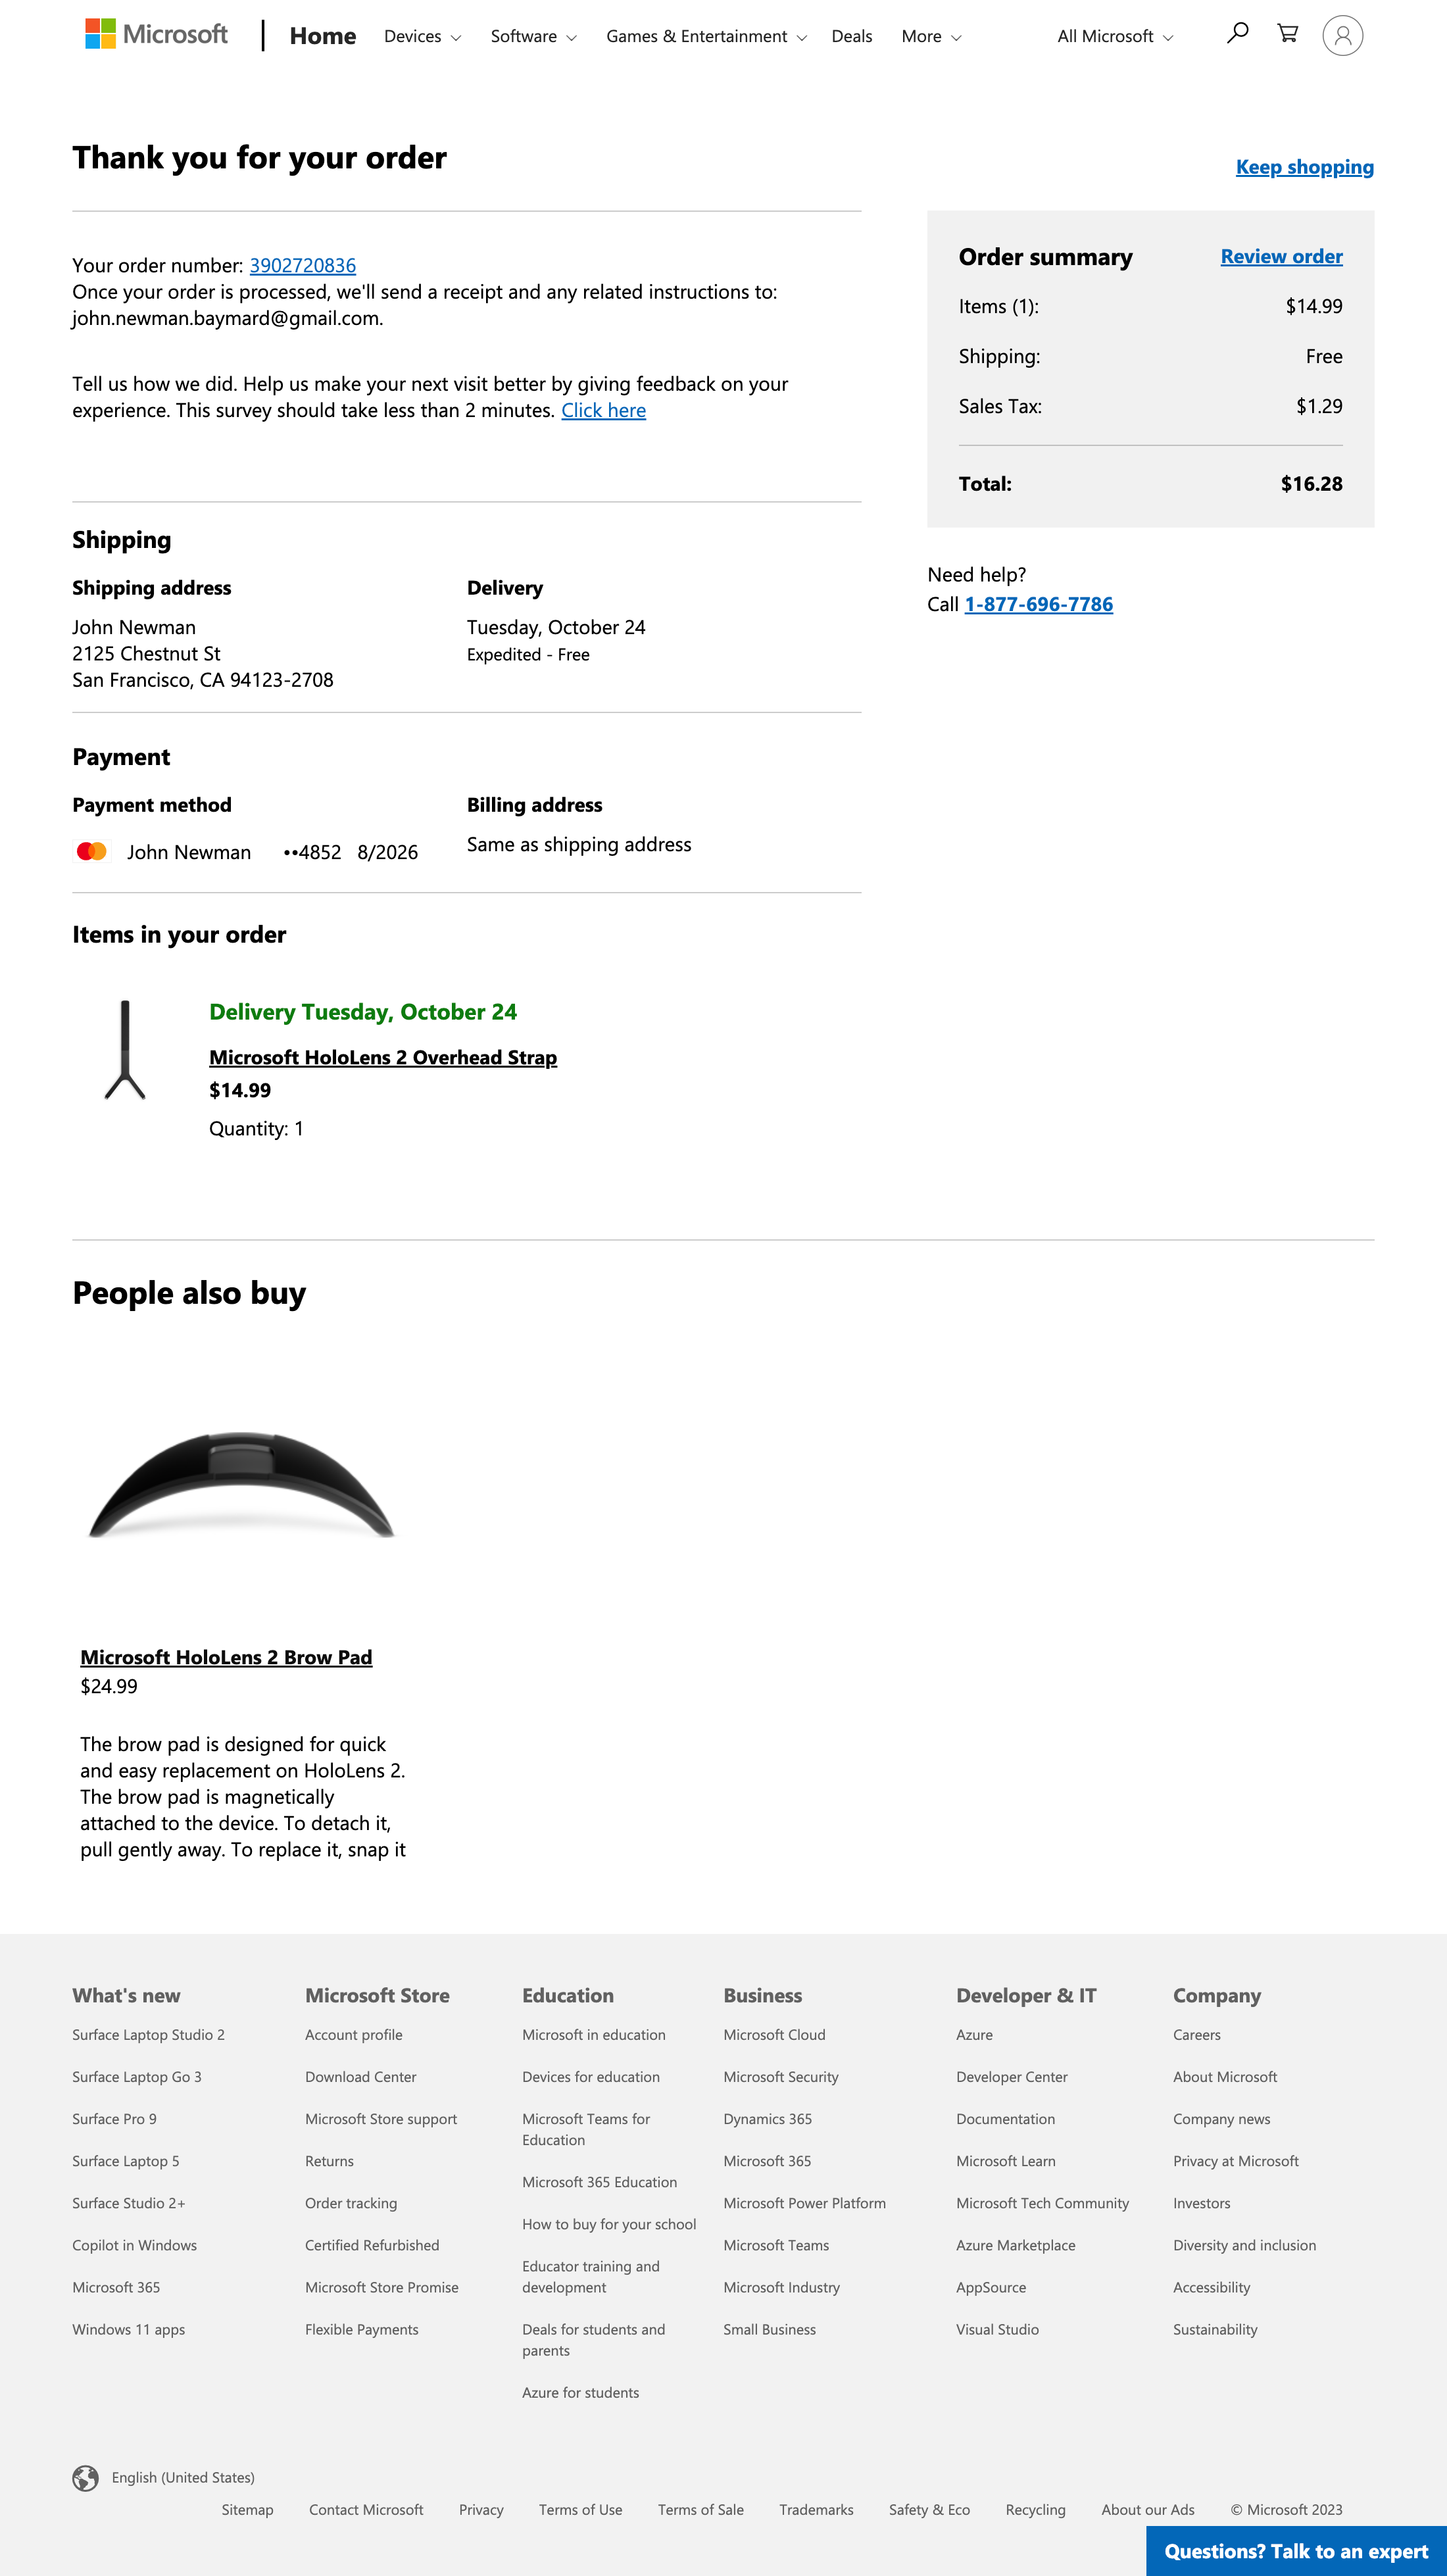Open the Deals menu item
Image resolution: width=1447 pixels, height=2576 pixels.
point(851,36)
